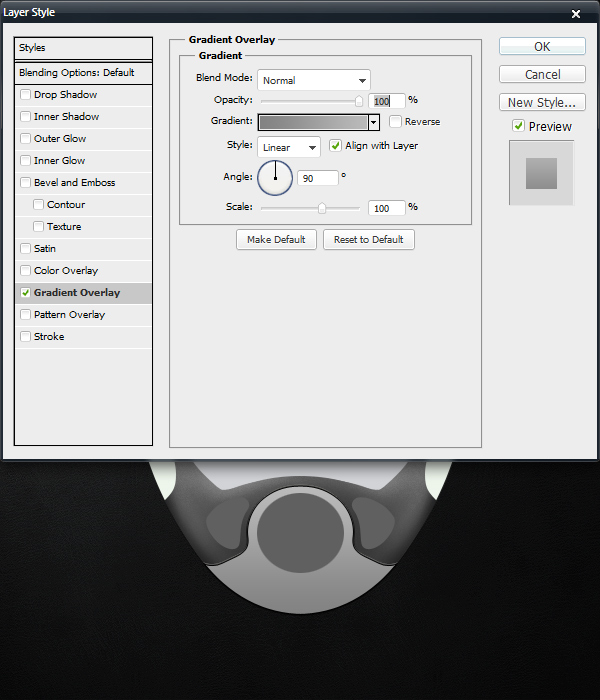Screen dimensions: 600x700
Task: Open Satin settings label
Action: pos(45,248)
